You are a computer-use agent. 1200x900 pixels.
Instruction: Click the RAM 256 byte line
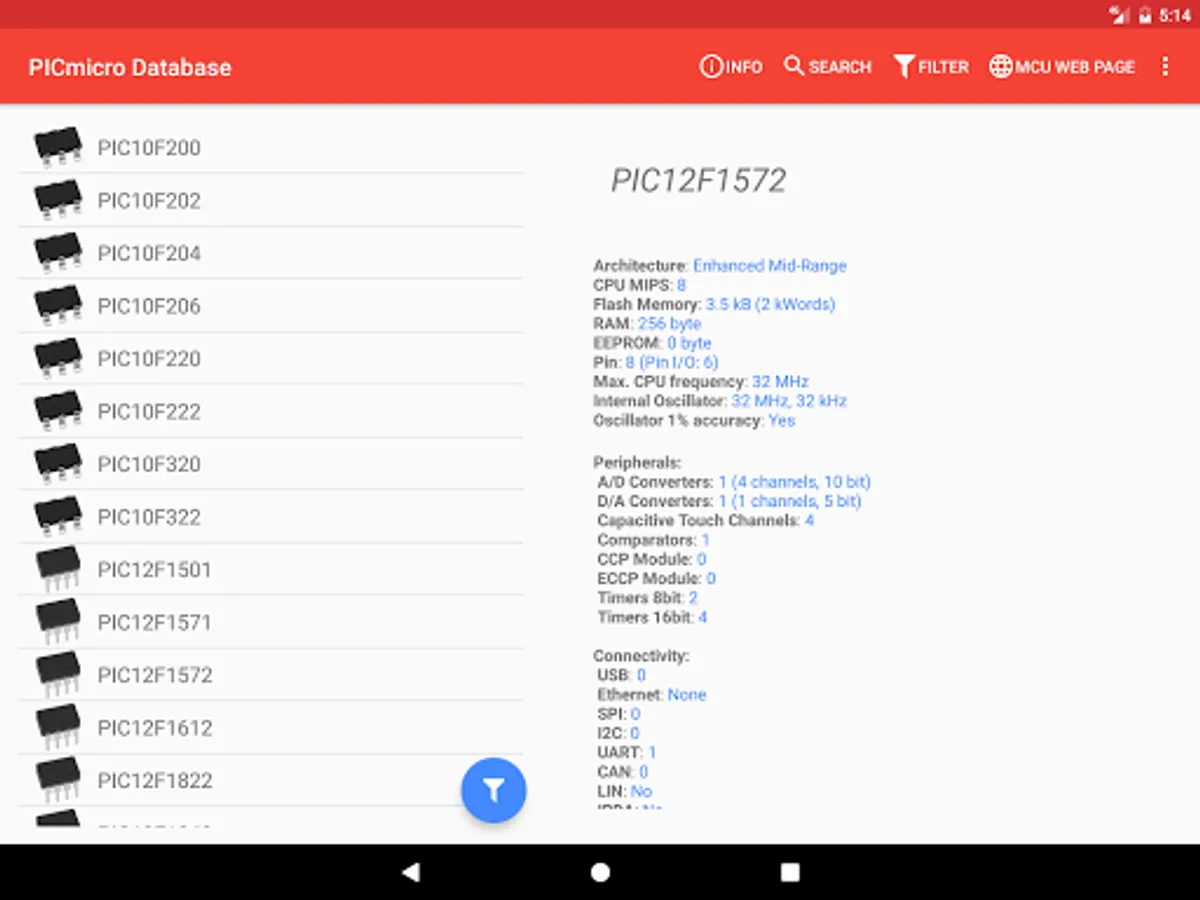coord(647,324)
